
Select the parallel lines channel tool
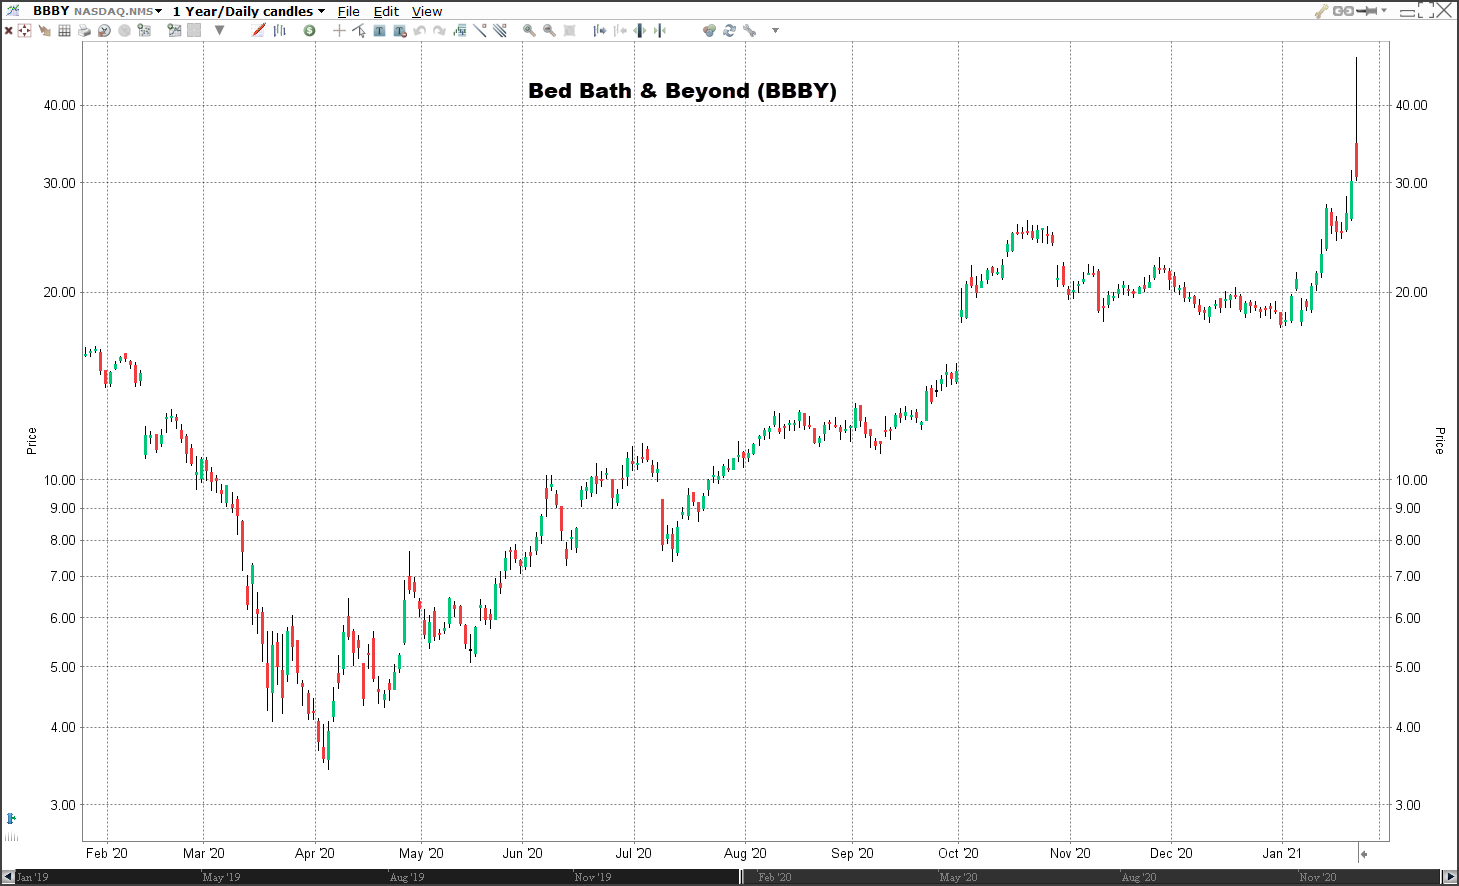coord(500,30)
